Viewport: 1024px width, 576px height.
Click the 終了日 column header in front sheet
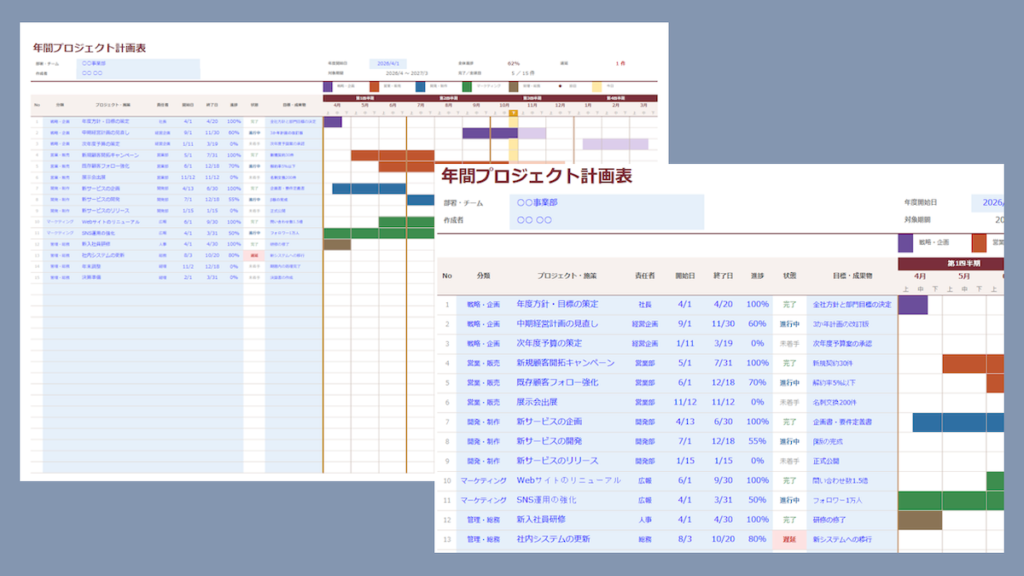click(x=723, y=276)
